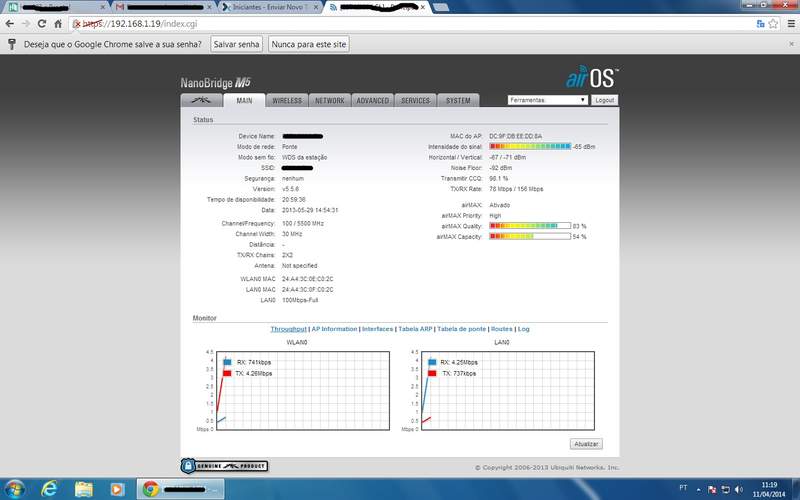This screenshot has height=500, width=800.
Task: Open the AP Information link
Action: [334, 329]
